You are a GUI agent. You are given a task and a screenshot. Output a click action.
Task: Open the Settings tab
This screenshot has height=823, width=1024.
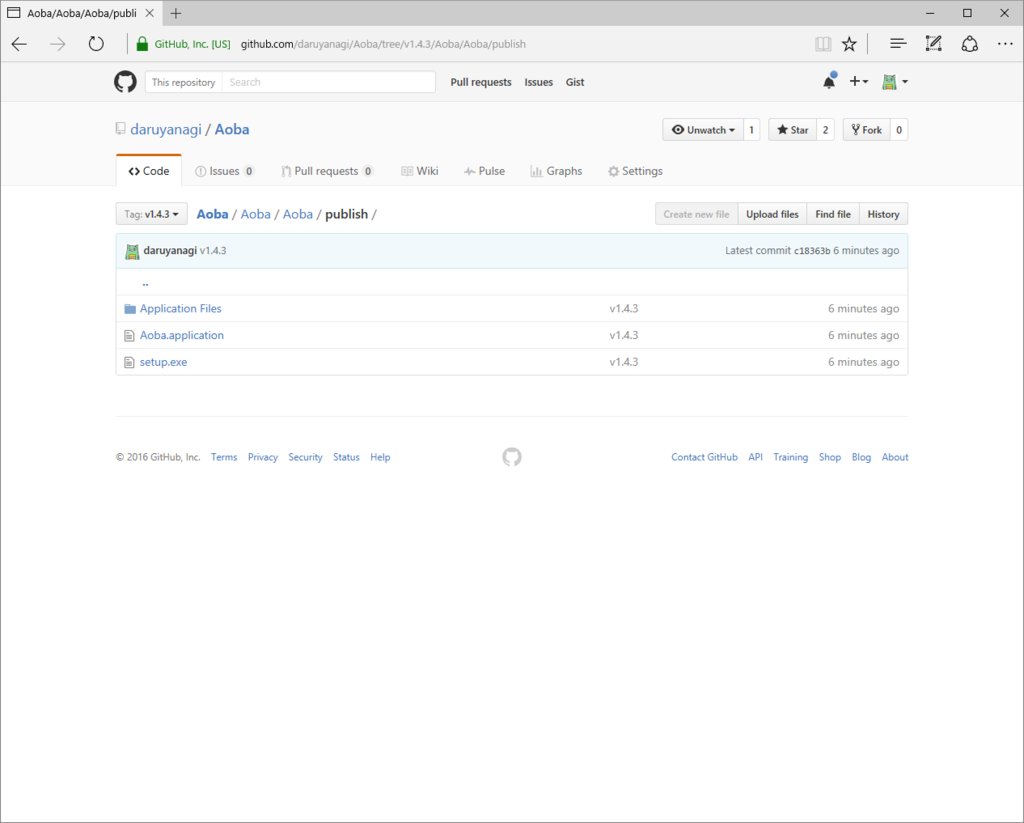[635, 171]
